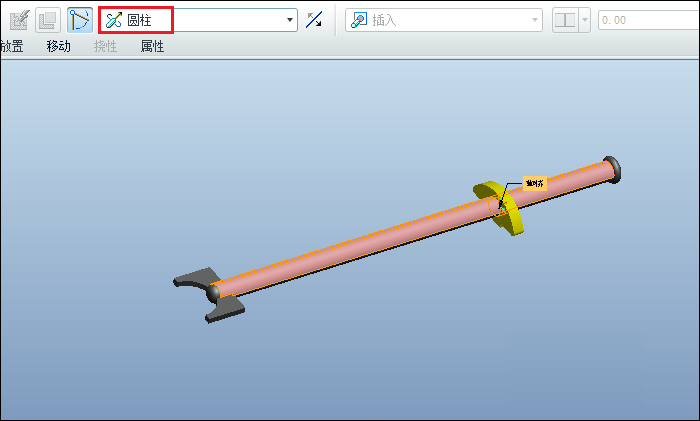Screen dimensions: 700x421
Task: Open the 放置 panel tab
Action: click(x=12, y=46)
